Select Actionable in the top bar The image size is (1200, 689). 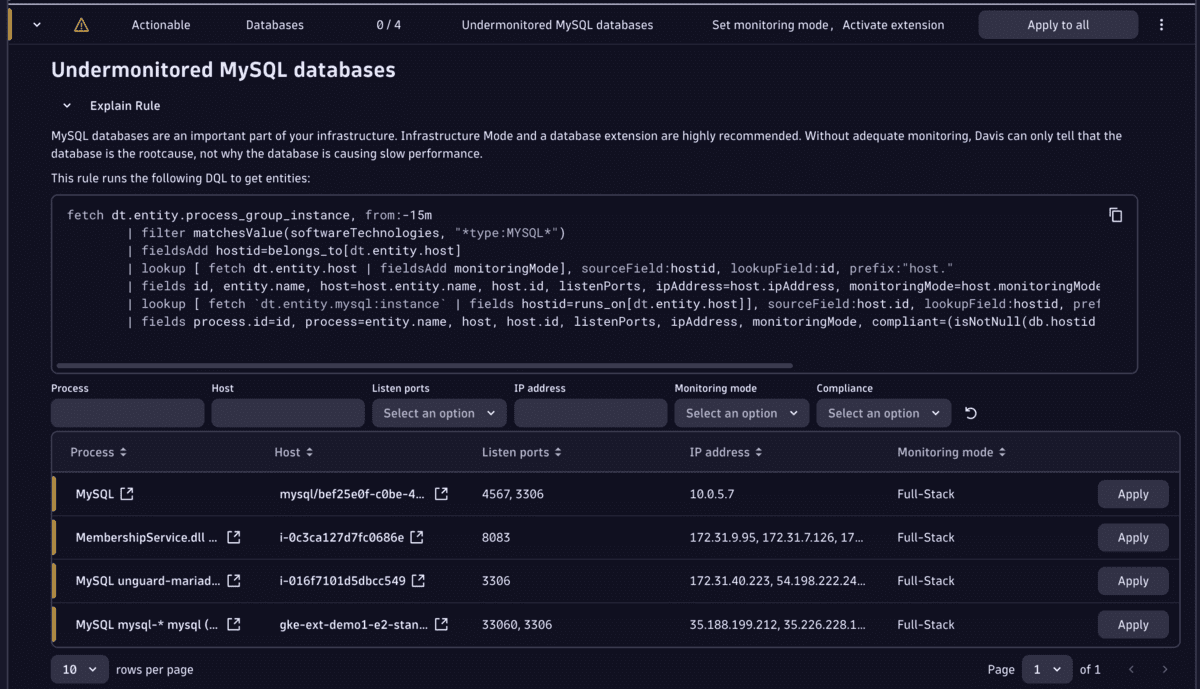tap(161, 24)
